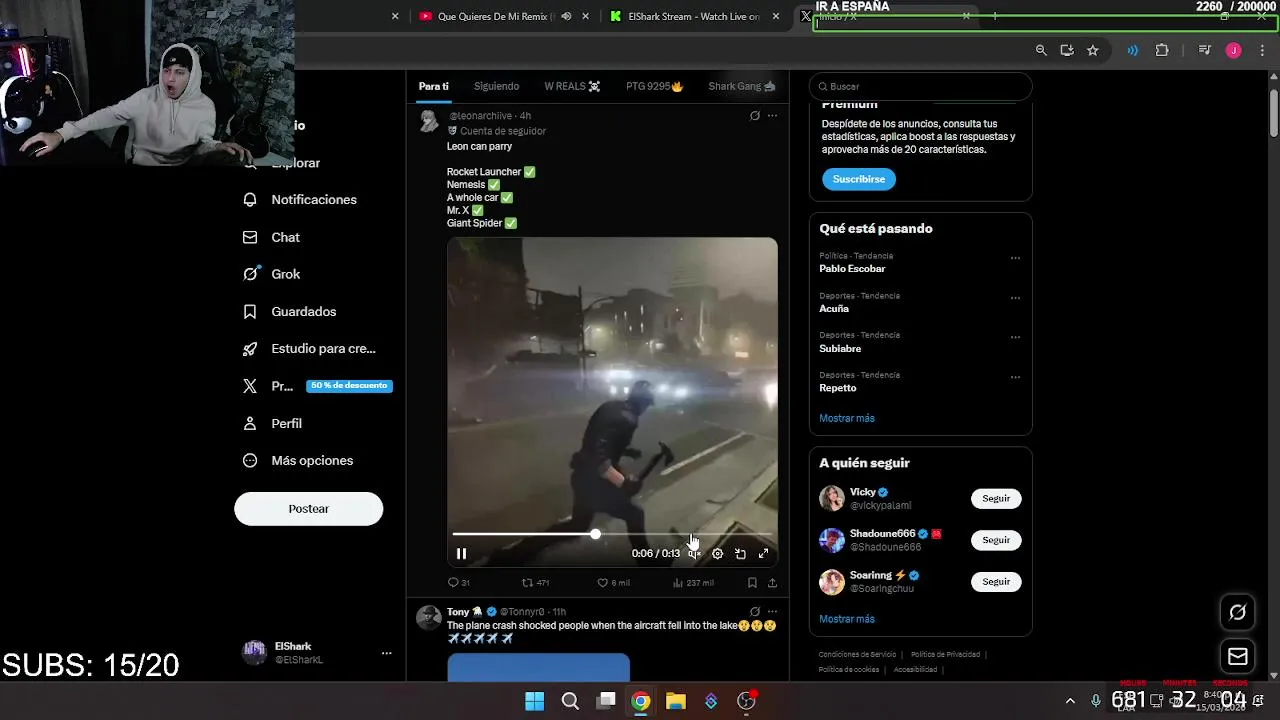Switch to ElShark Stream Kick tab
The width and height of the screenshot is (1280, 720).
tap(686, 16)
